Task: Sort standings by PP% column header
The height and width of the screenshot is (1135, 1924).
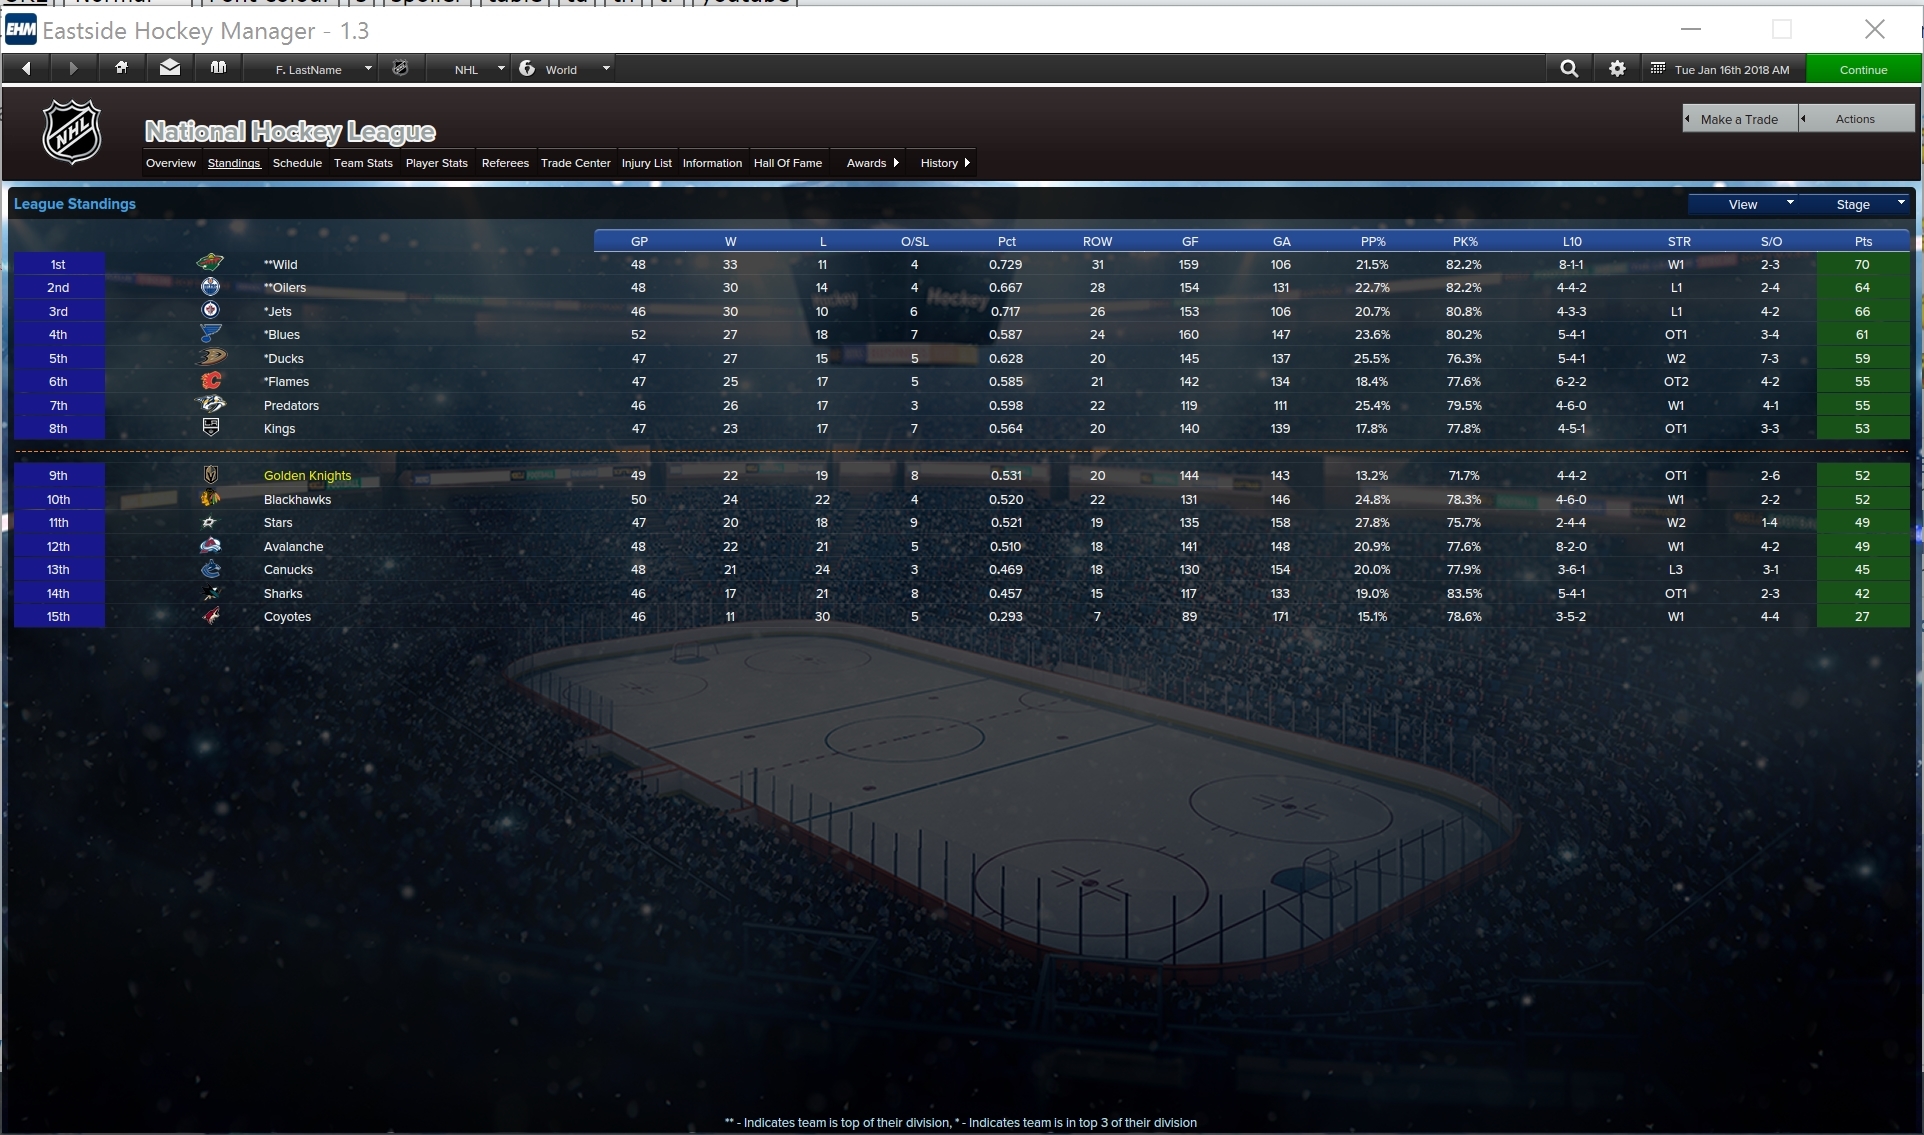Action: [1373, 241]
